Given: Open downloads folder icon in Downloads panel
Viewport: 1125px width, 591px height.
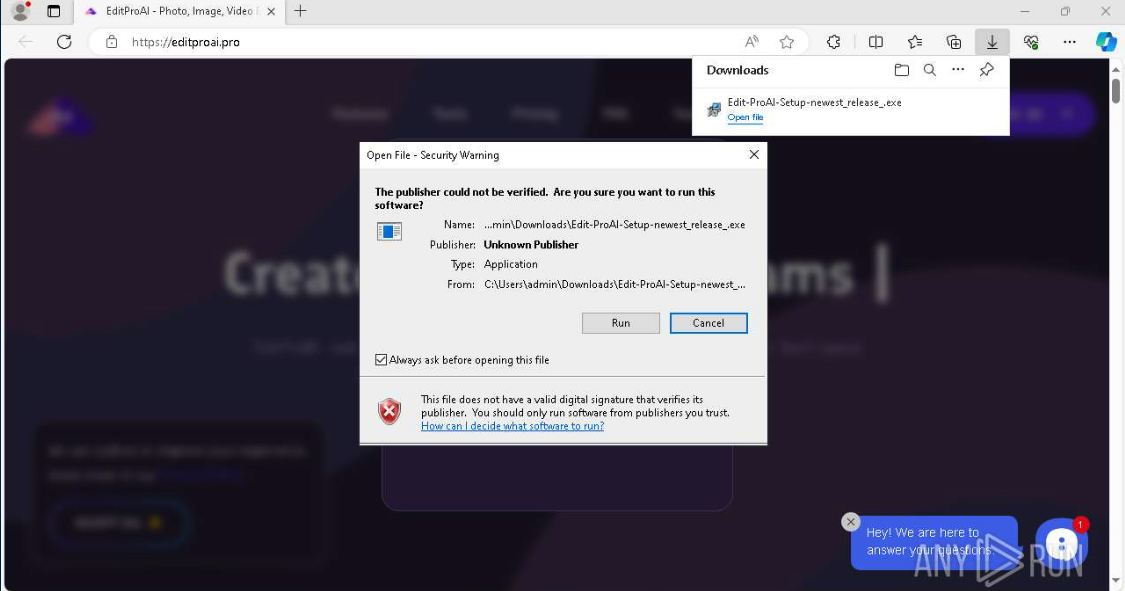Looking at the screenshot, I should point(902,70).
